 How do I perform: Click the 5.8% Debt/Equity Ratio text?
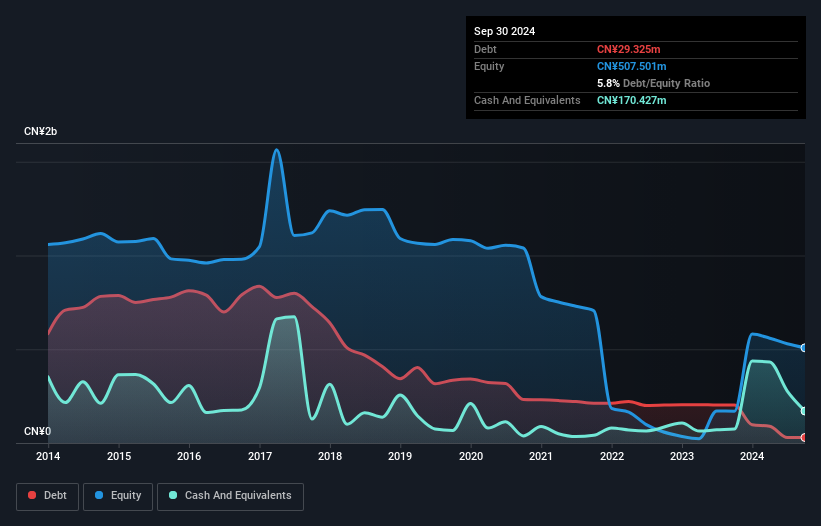tap(653, 83)
